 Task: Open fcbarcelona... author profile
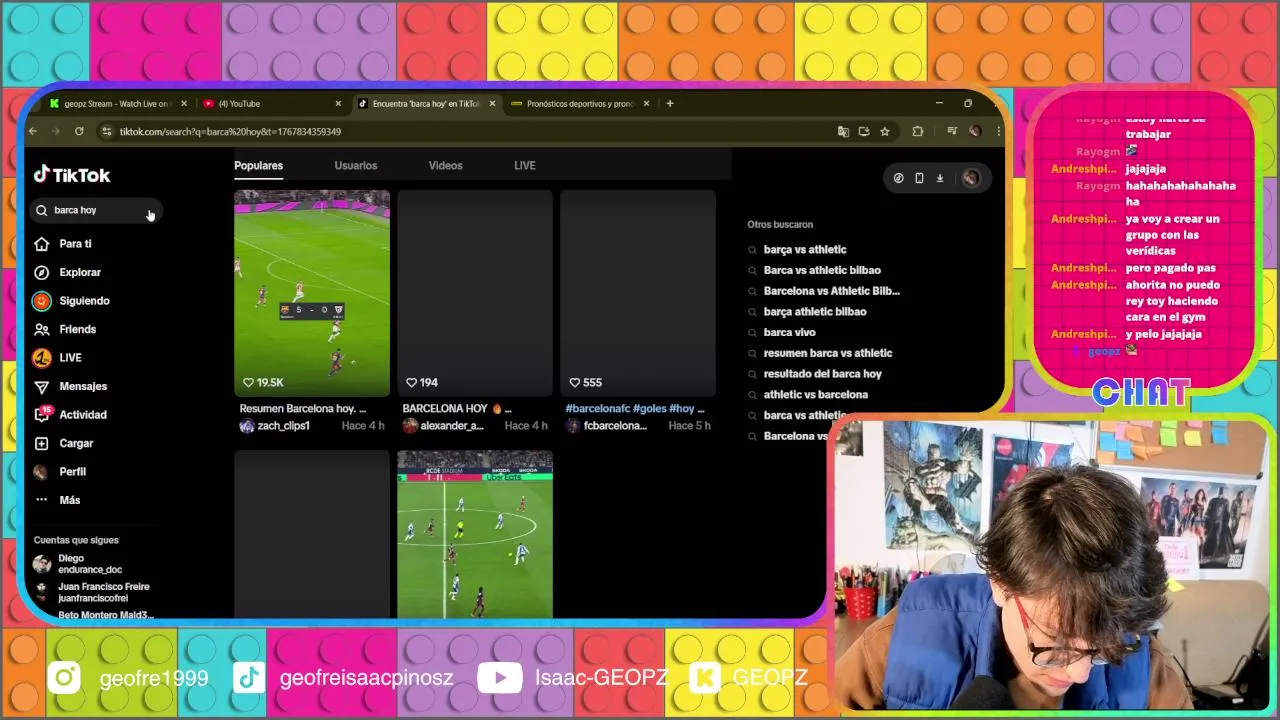pos(606,426)
